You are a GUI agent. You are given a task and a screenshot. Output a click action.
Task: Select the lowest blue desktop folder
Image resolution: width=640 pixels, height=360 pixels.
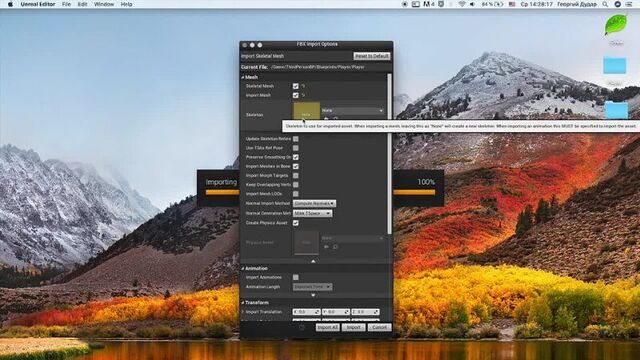tap(616, 110)
